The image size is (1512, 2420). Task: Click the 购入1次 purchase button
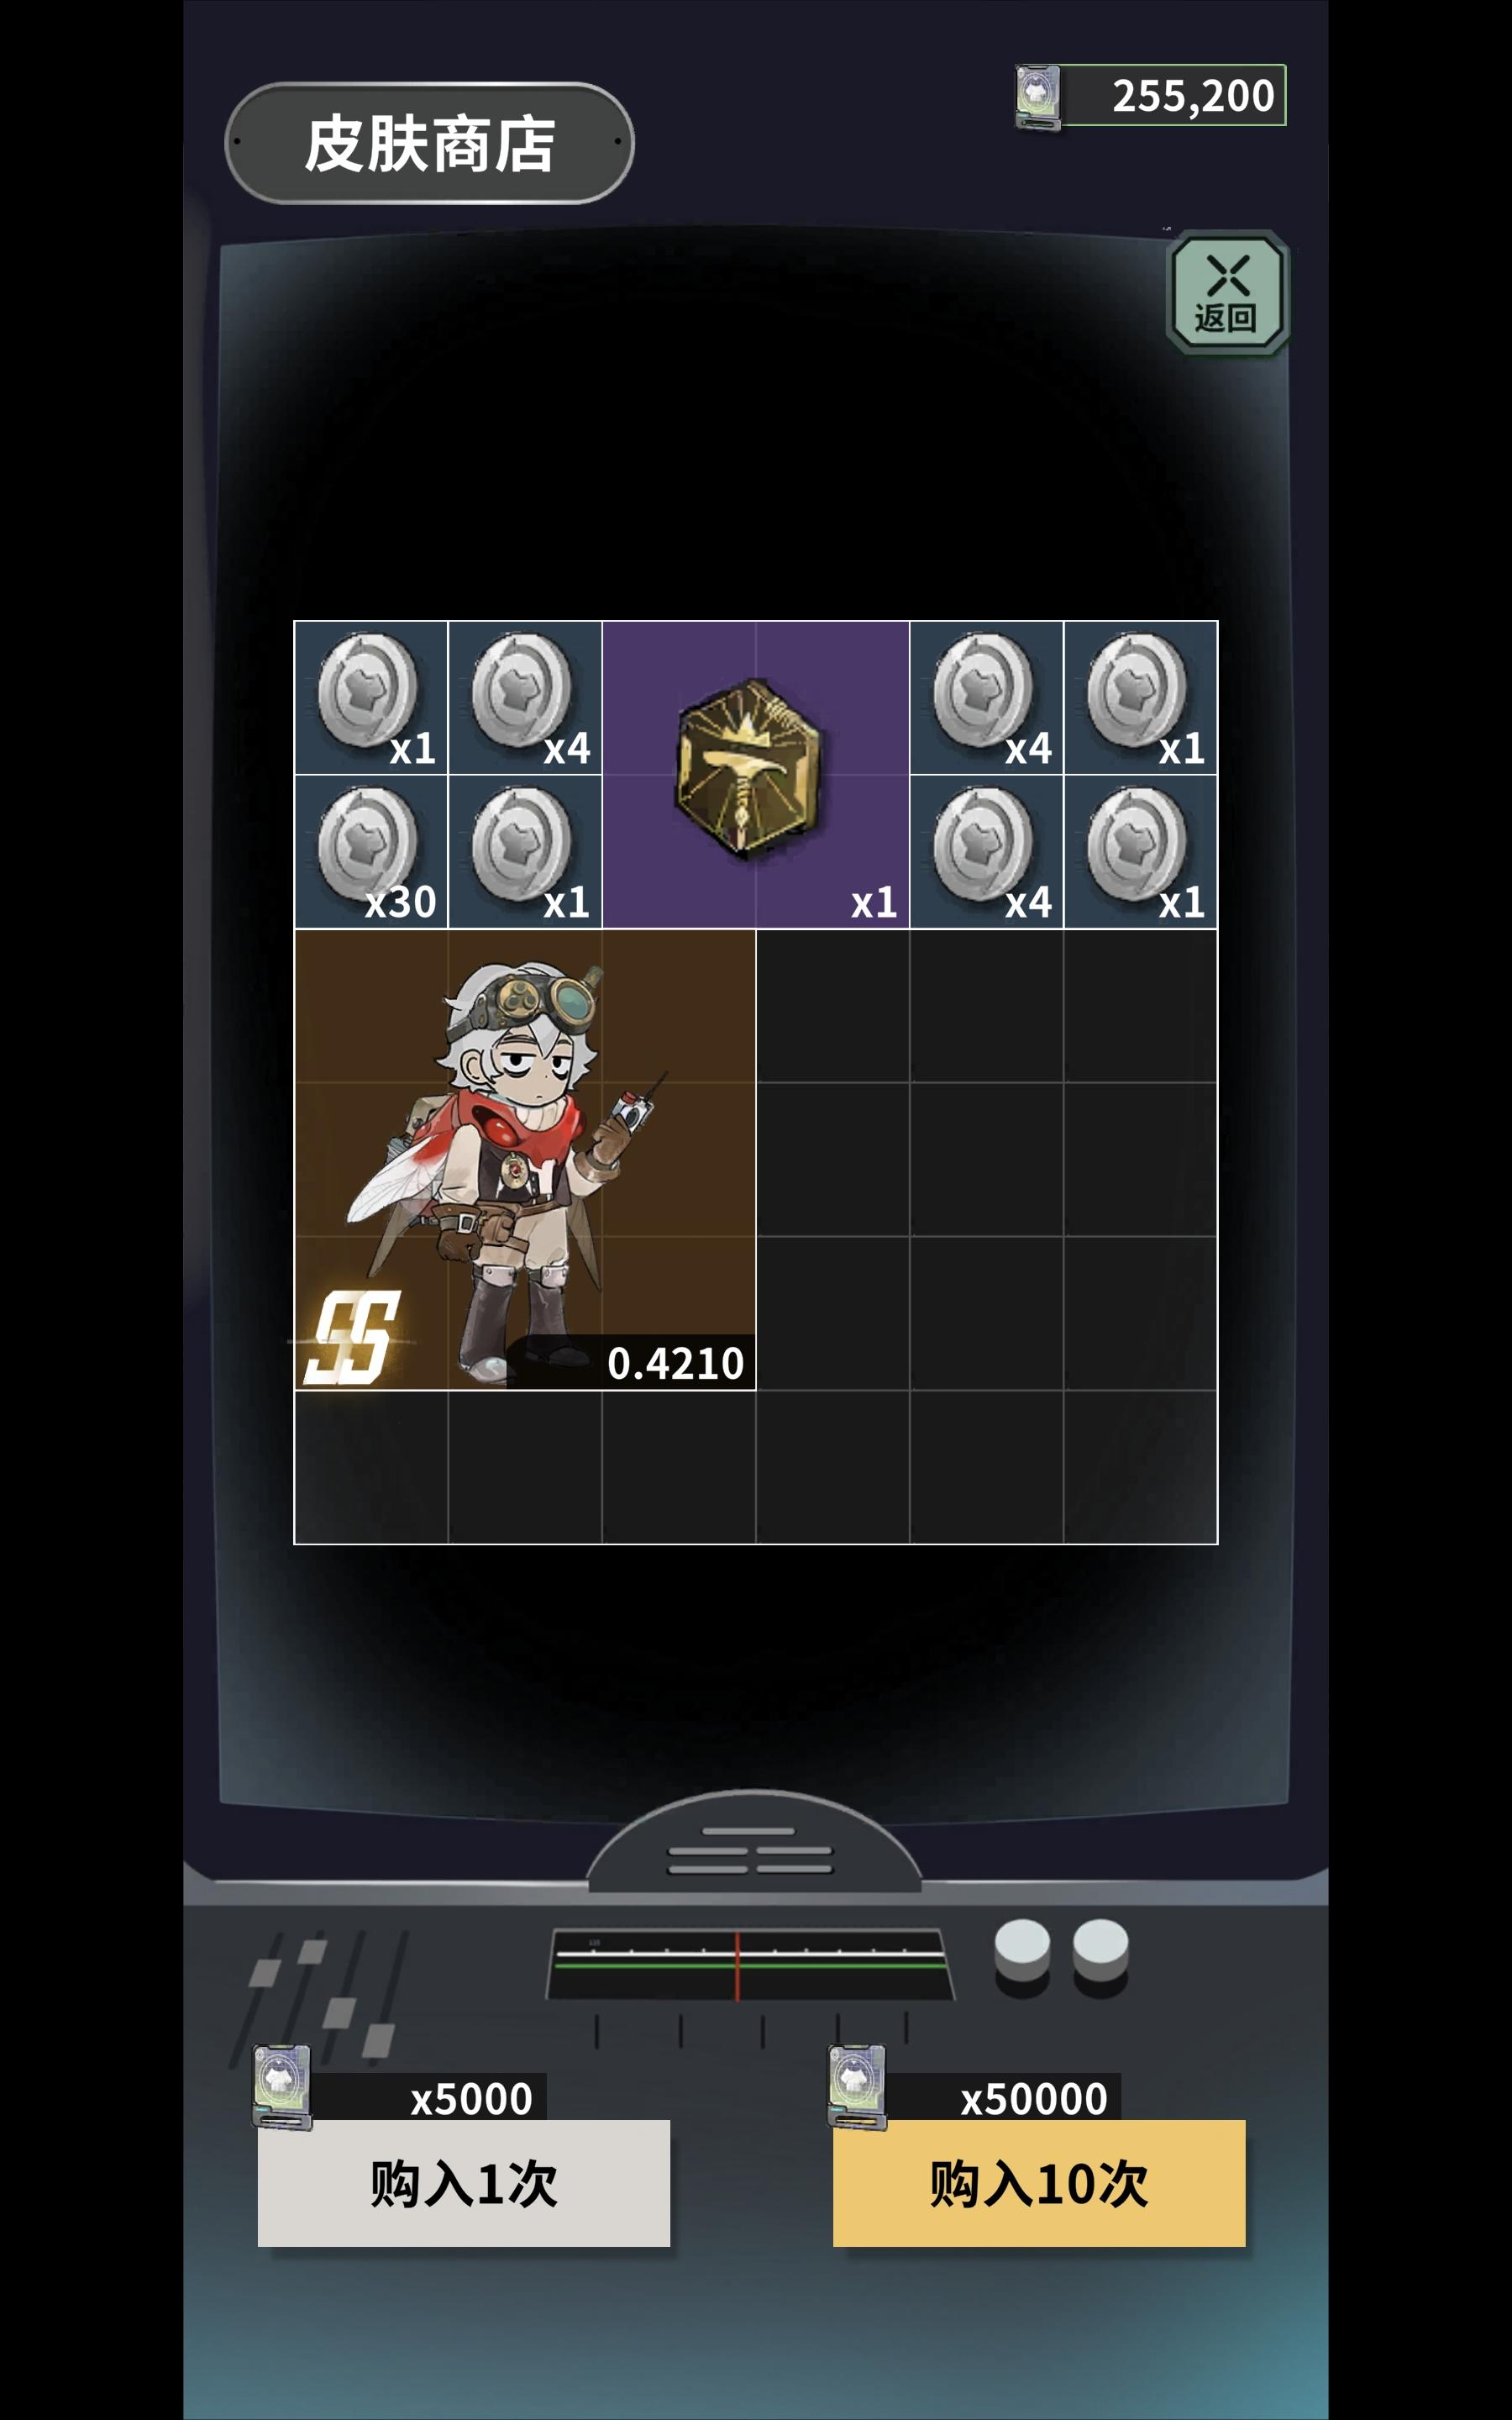(x=464, y=2183)
